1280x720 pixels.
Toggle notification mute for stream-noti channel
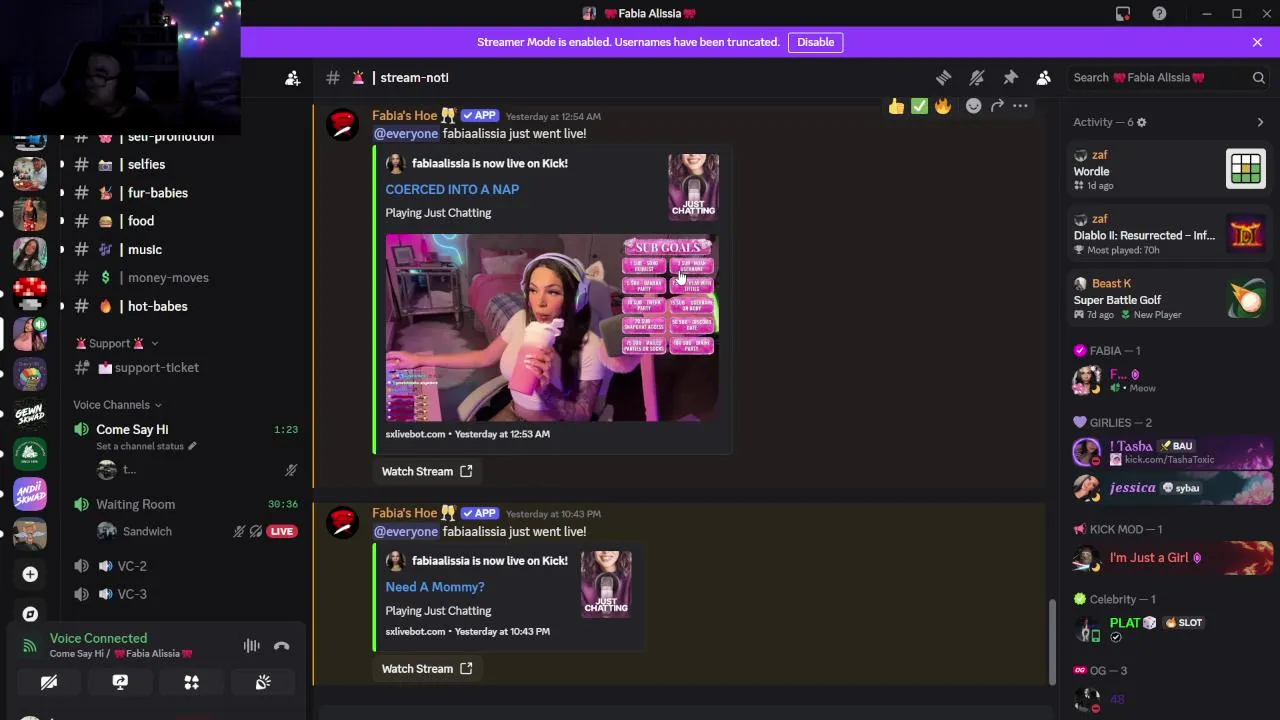(x=977, y=78)
